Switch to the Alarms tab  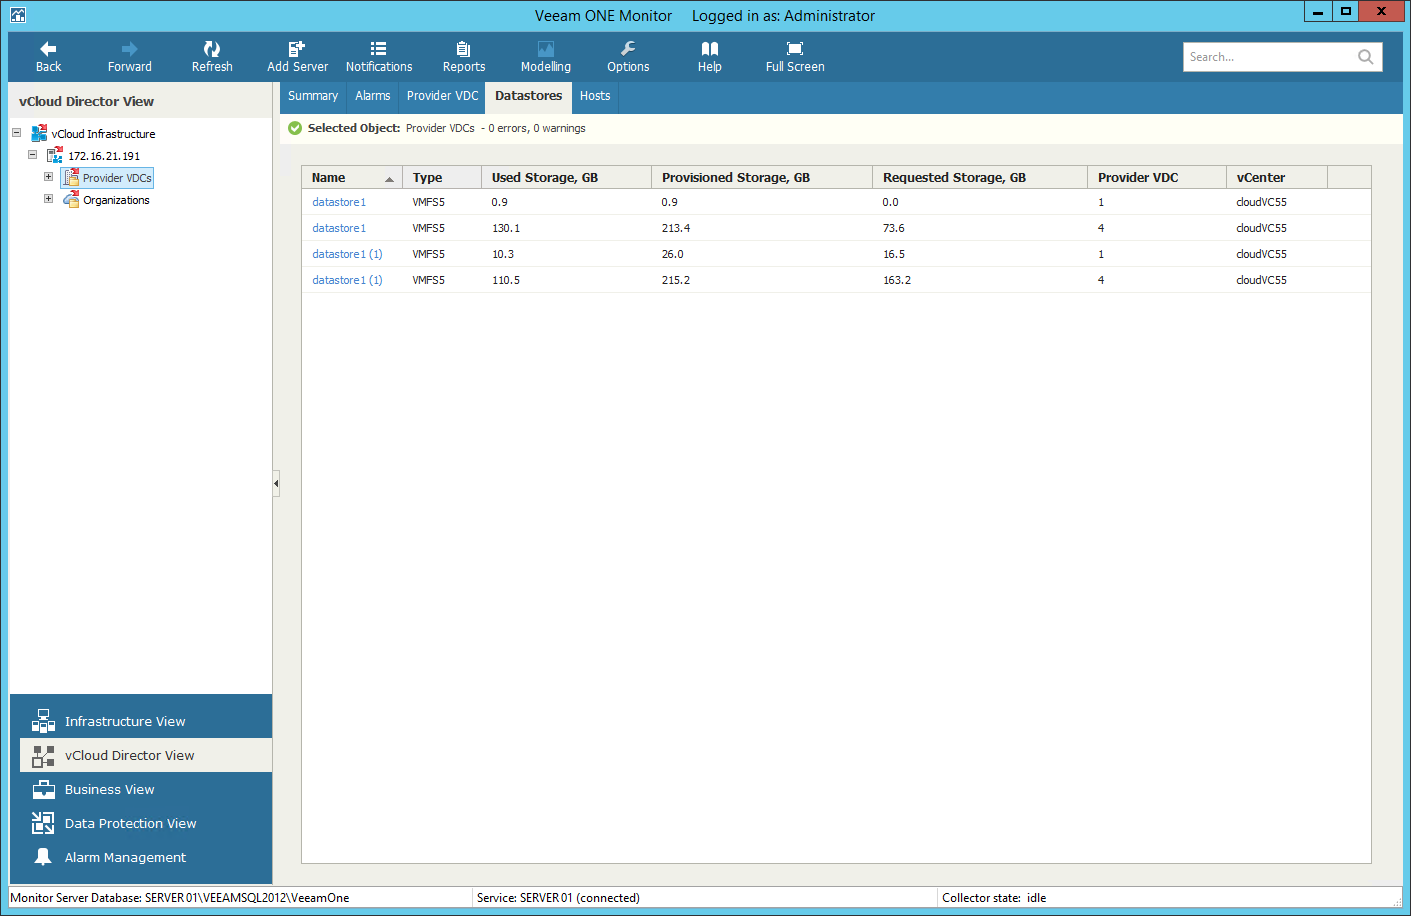373,96
